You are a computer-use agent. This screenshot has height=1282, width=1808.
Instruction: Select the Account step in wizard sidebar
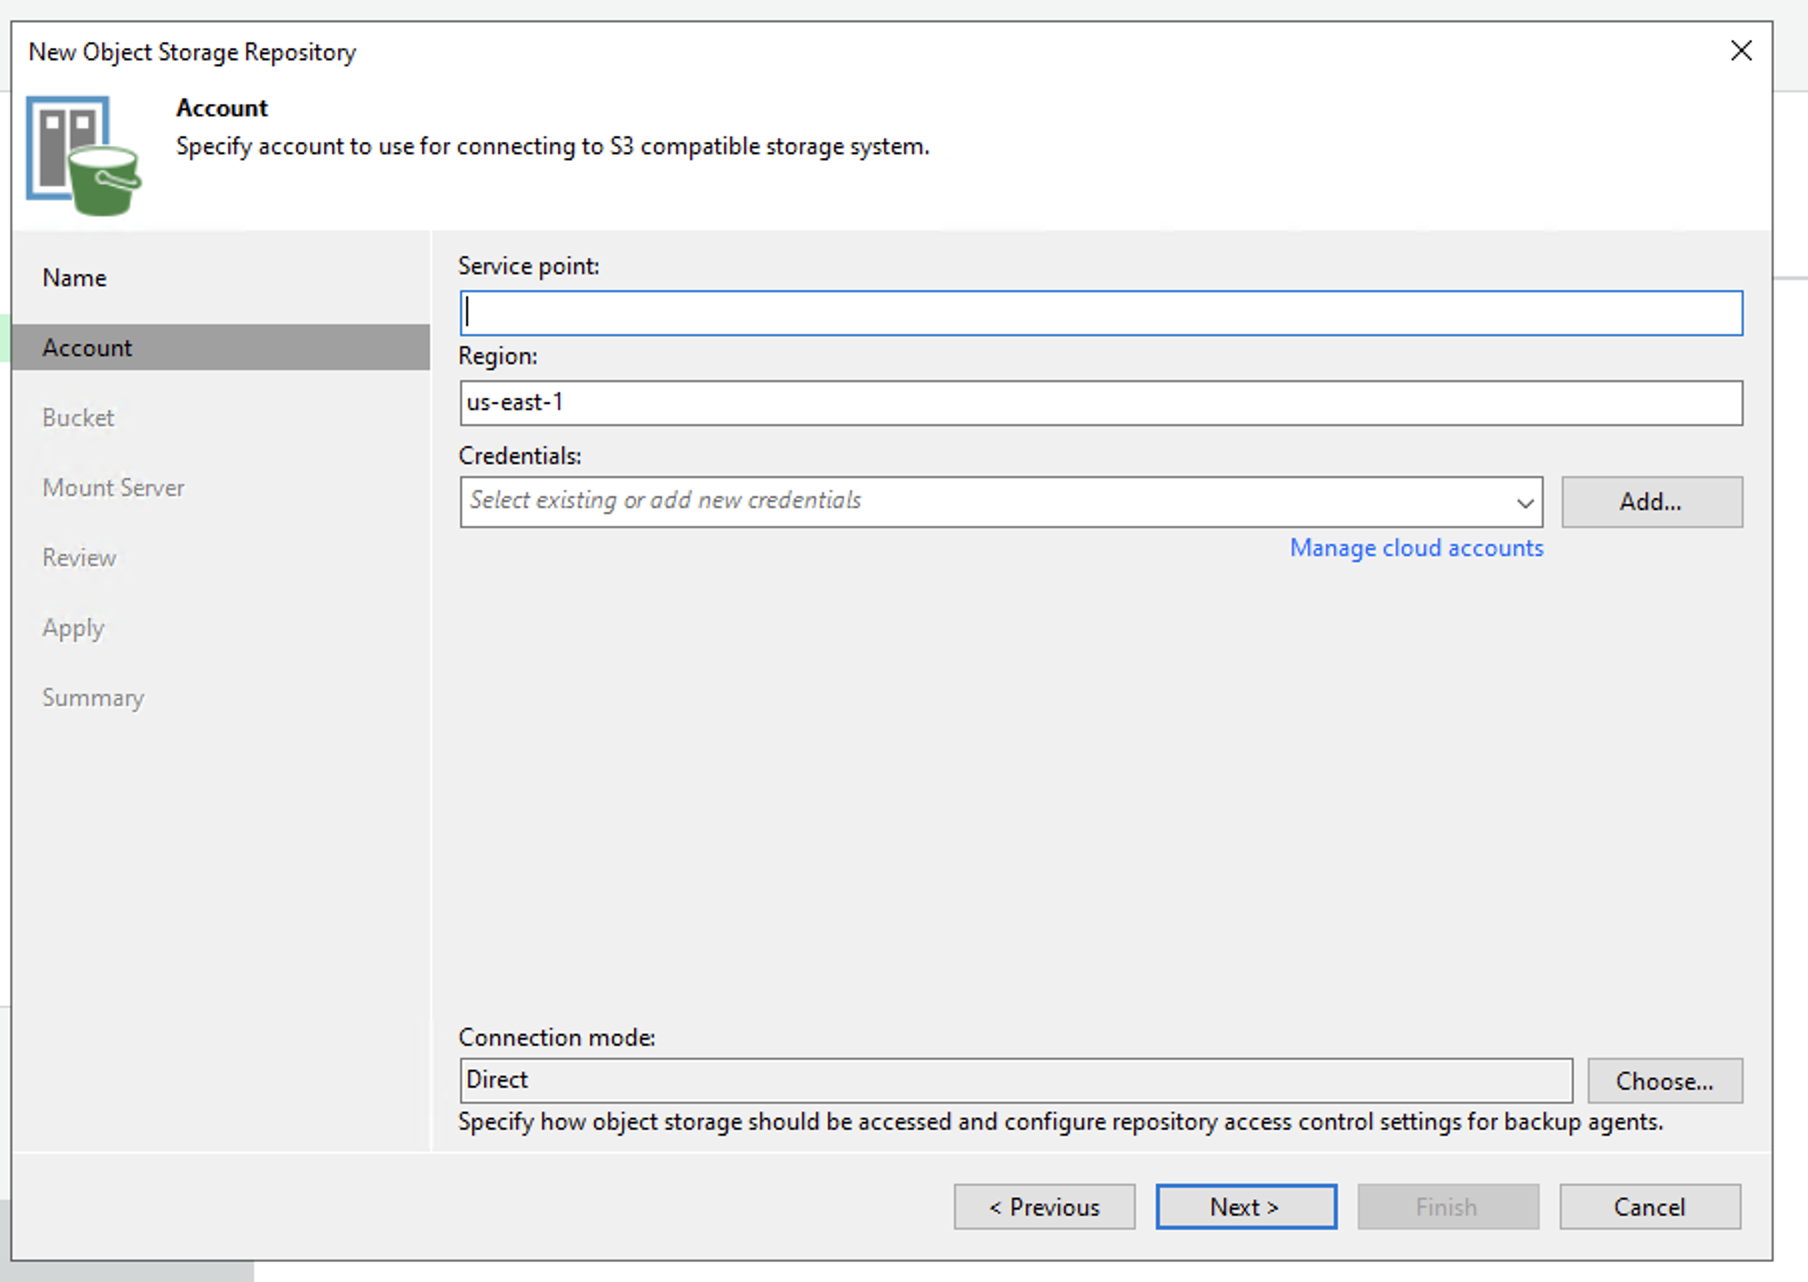pos(221,347)
